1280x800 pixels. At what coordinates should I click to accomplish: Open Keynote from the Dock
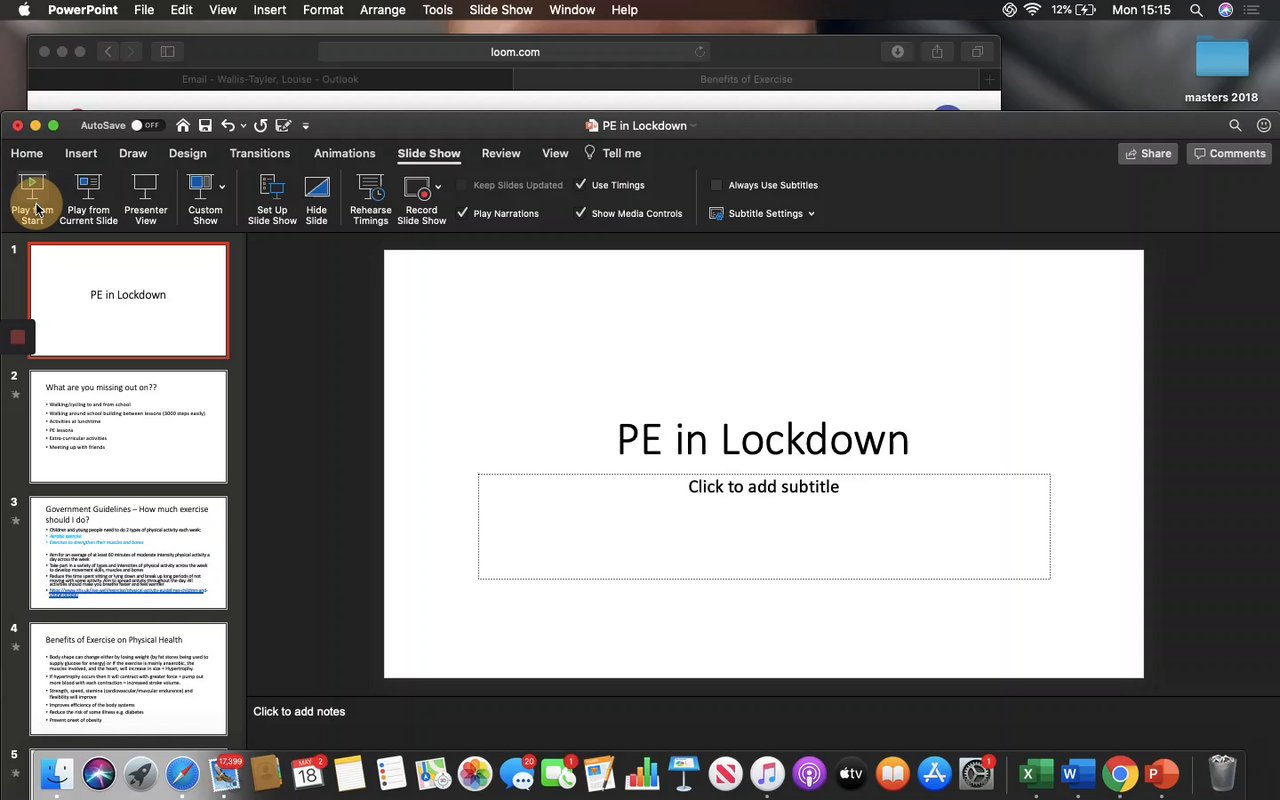(684, 773)
